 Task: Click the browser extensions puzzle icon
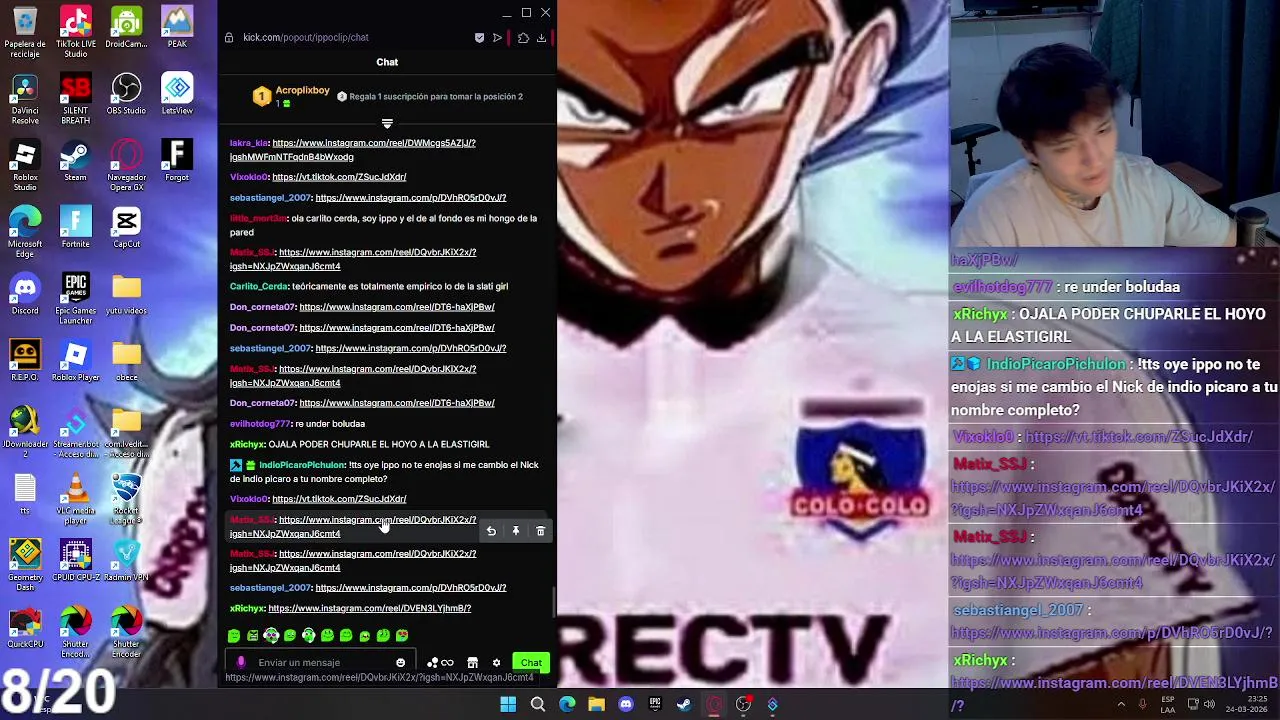[x=523, y=38]
